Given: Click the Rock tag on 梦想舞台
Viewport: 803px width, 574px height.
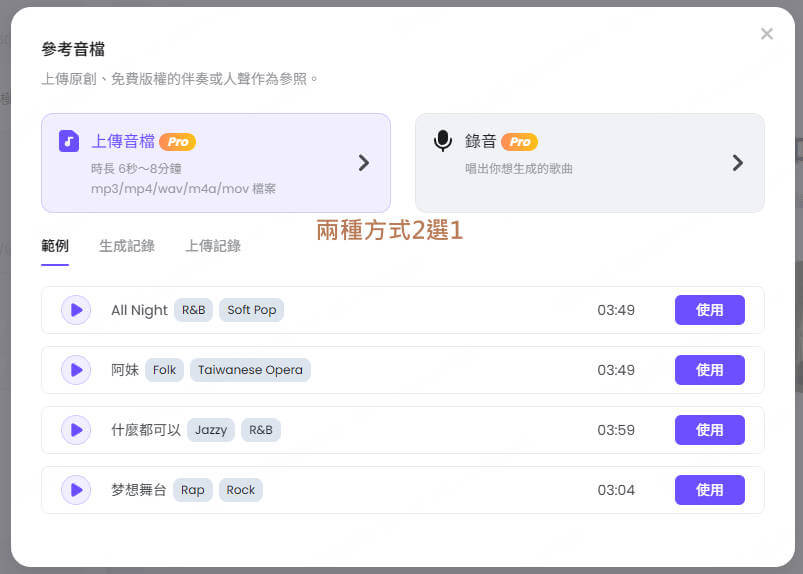Looking at the screenshot, I should [241, 490].
